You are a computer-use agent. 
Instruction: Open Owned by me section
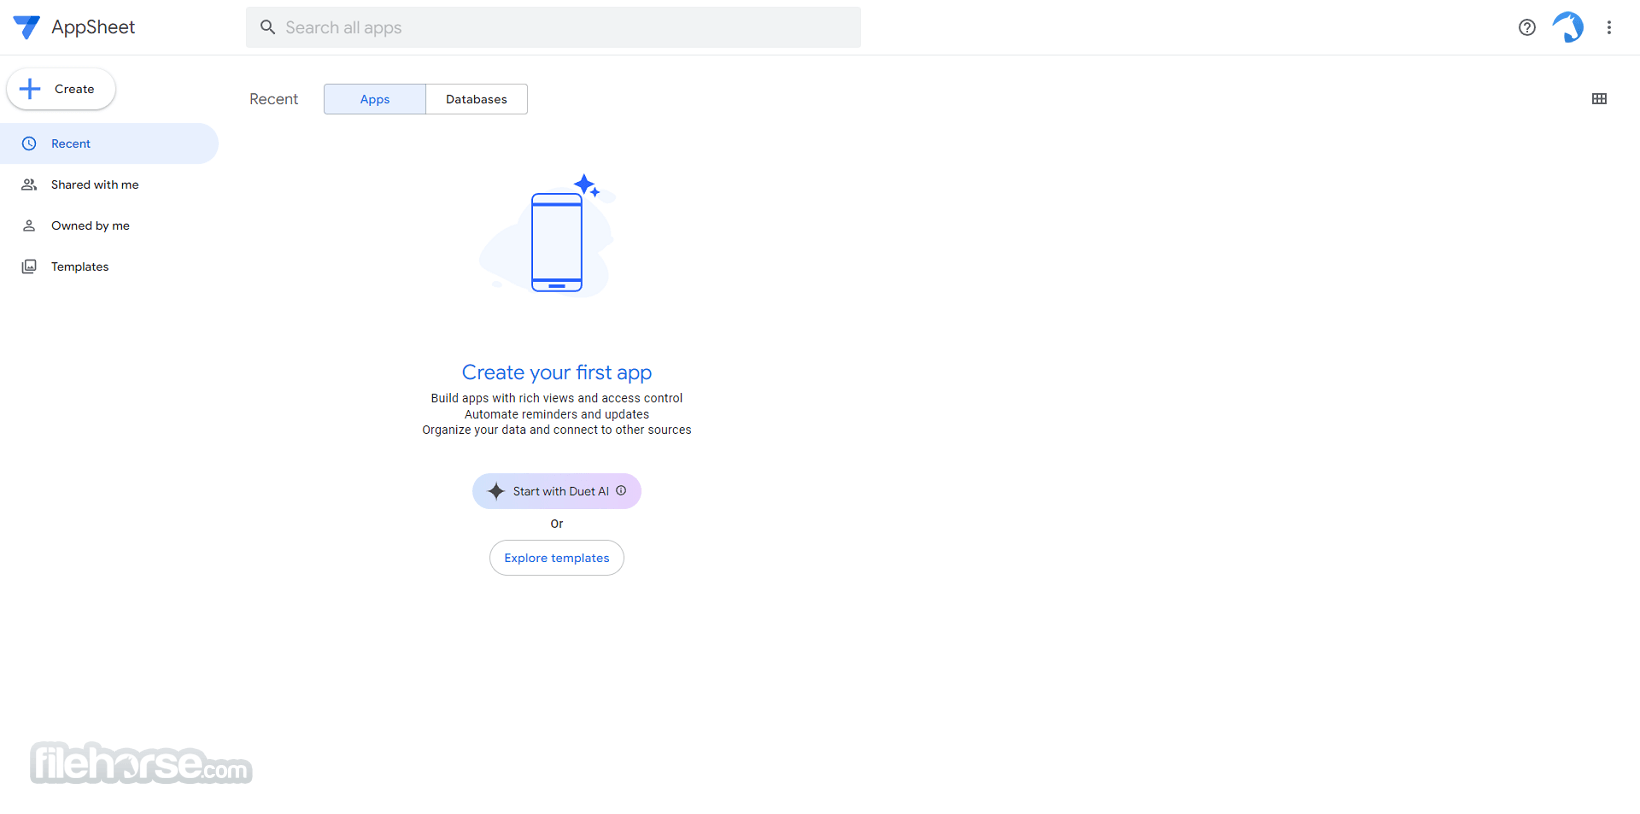(109, 226)
